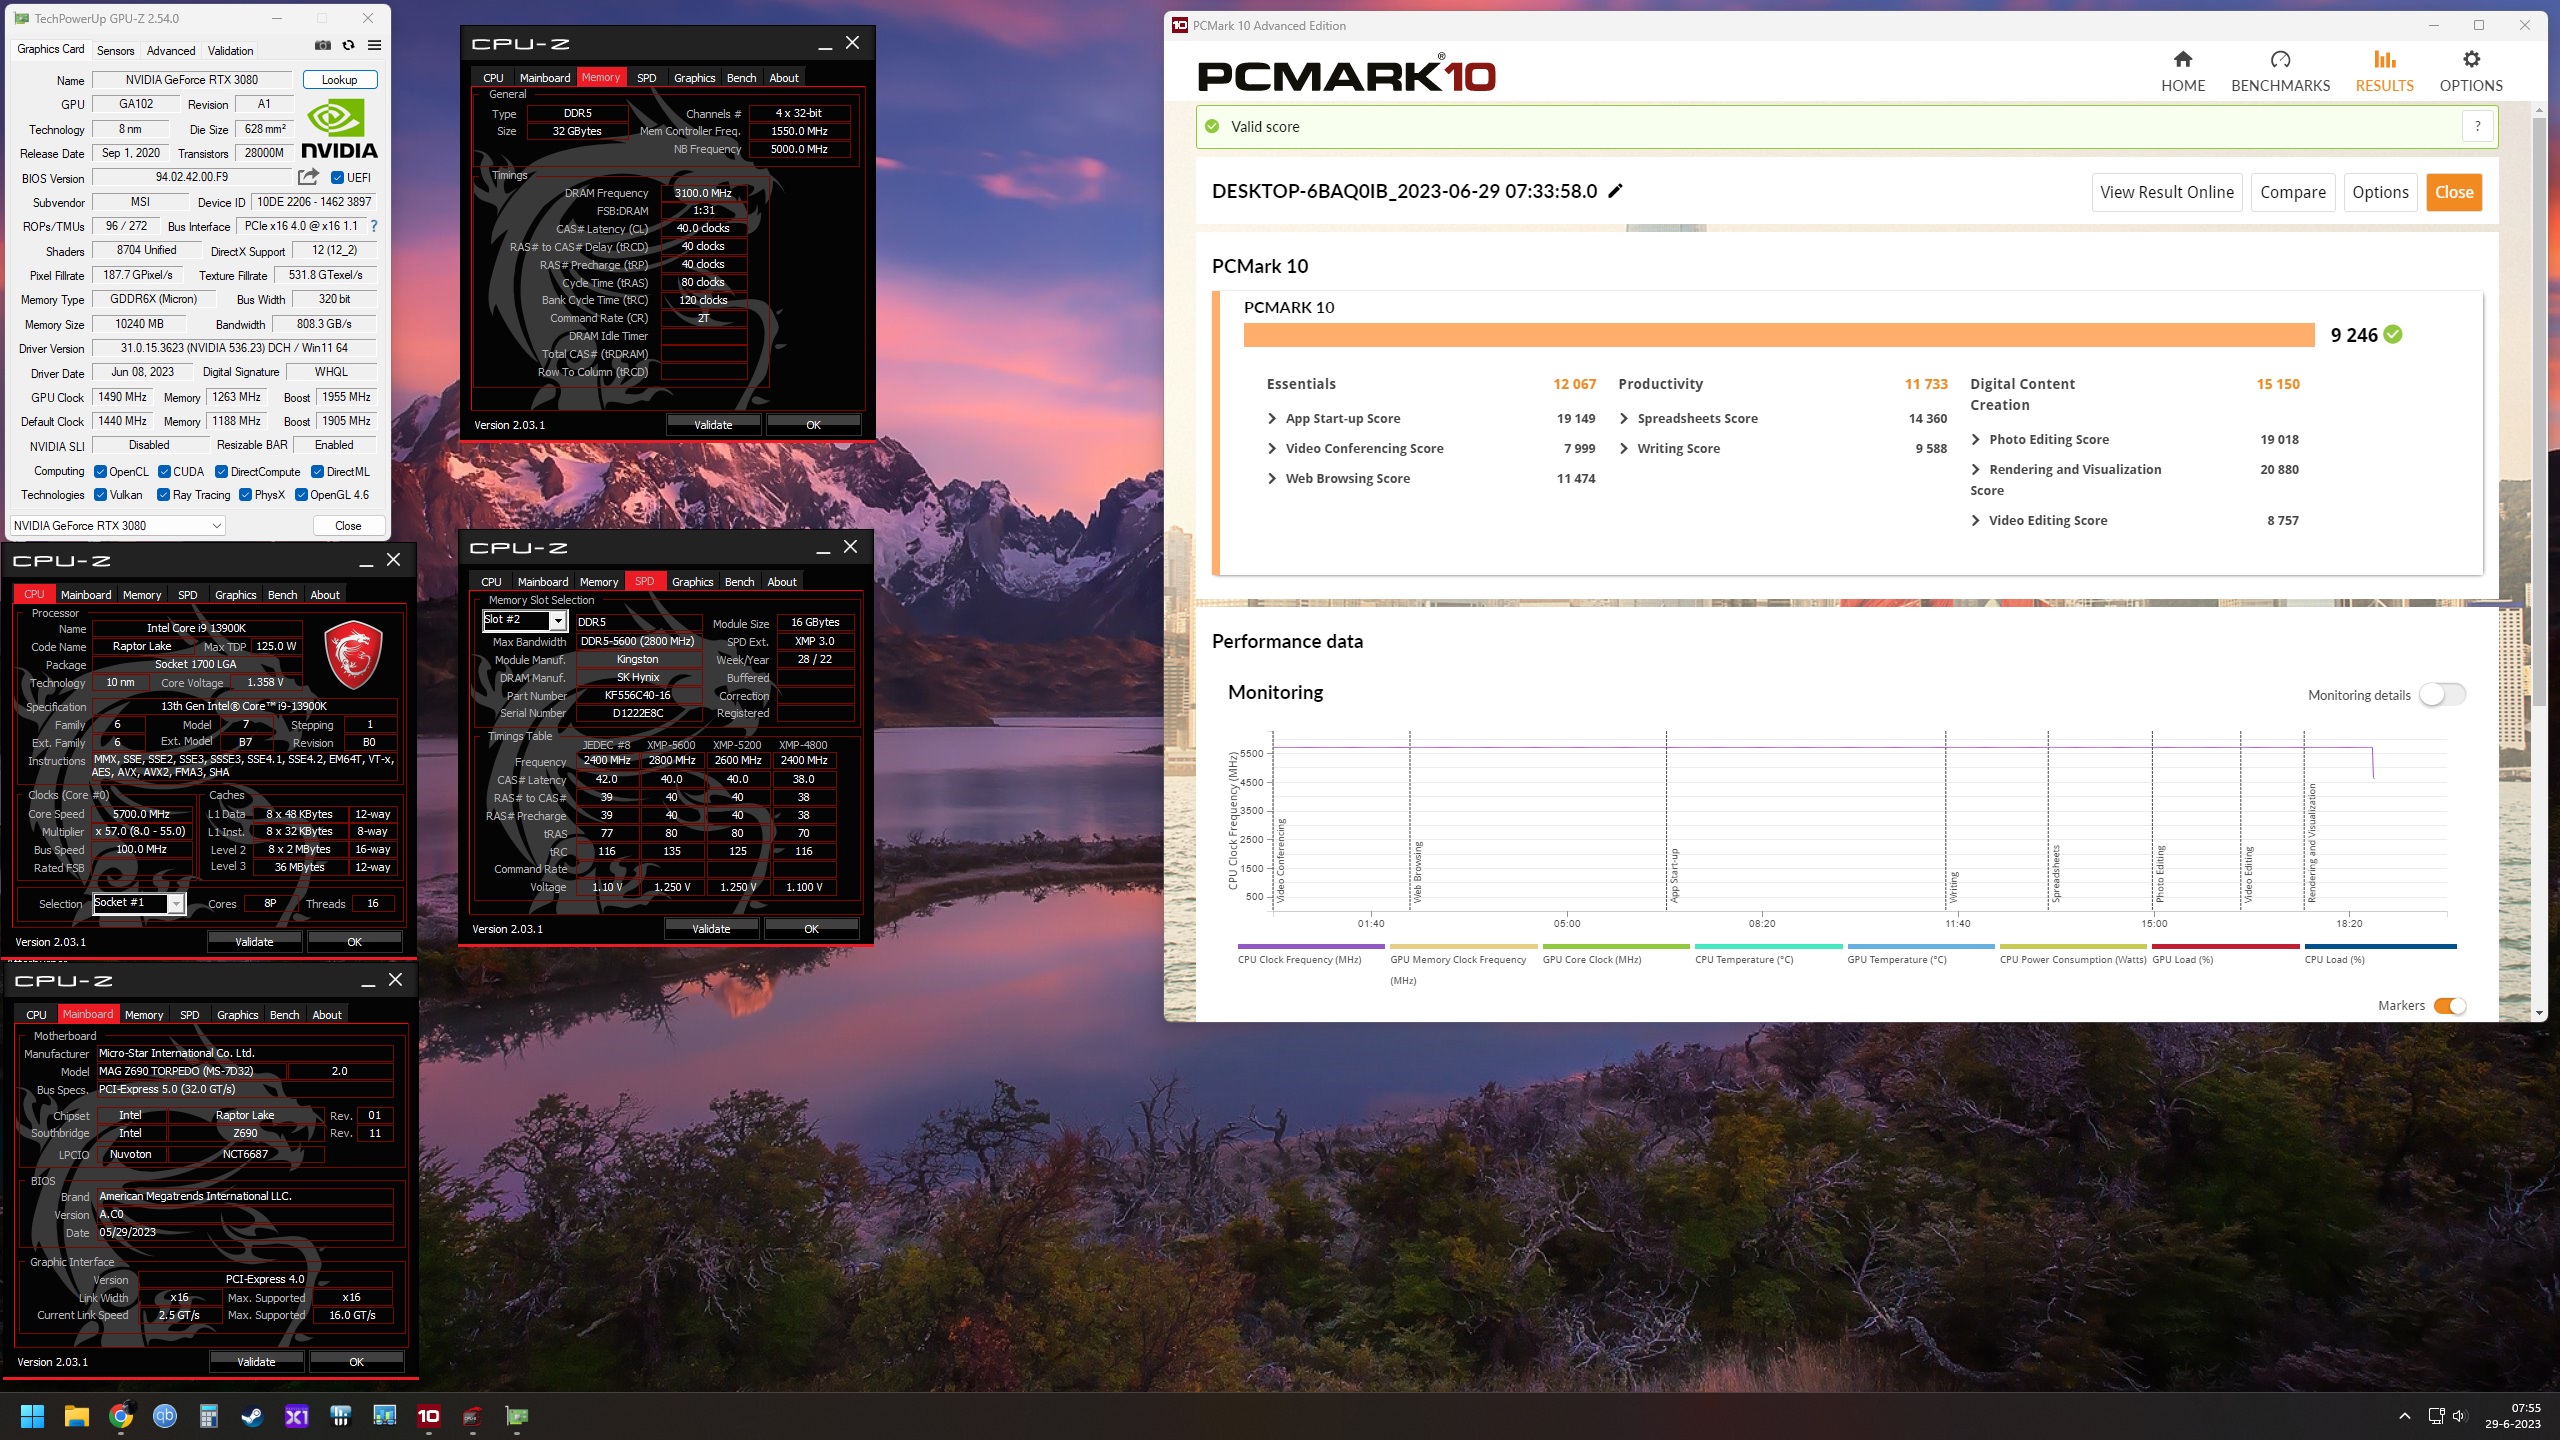This screenshot has width=2560, height=1440.
Task: Open File Explorer from the taskbar
Action: click(76, 1416)
